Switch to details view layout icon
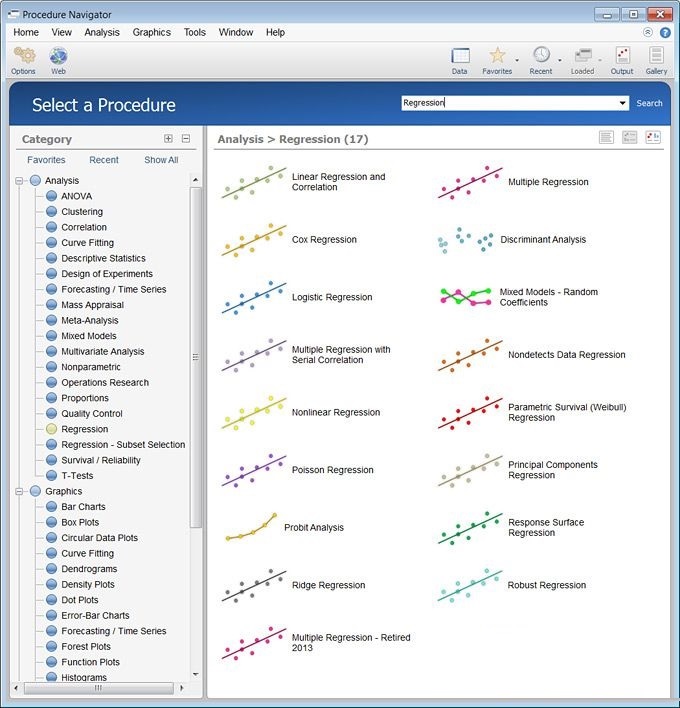Screen dimensions: 680x708 tap(629, 137)
